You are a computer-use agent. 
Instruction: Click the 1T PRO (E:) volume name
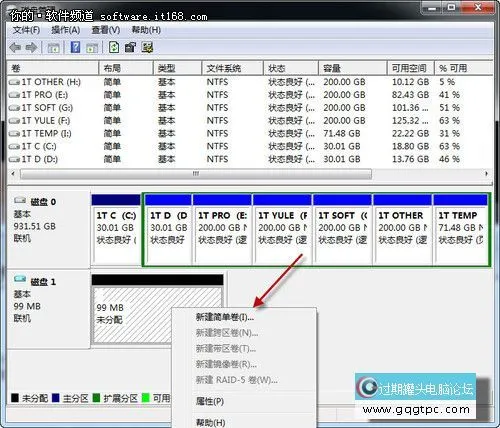point(44,95)
